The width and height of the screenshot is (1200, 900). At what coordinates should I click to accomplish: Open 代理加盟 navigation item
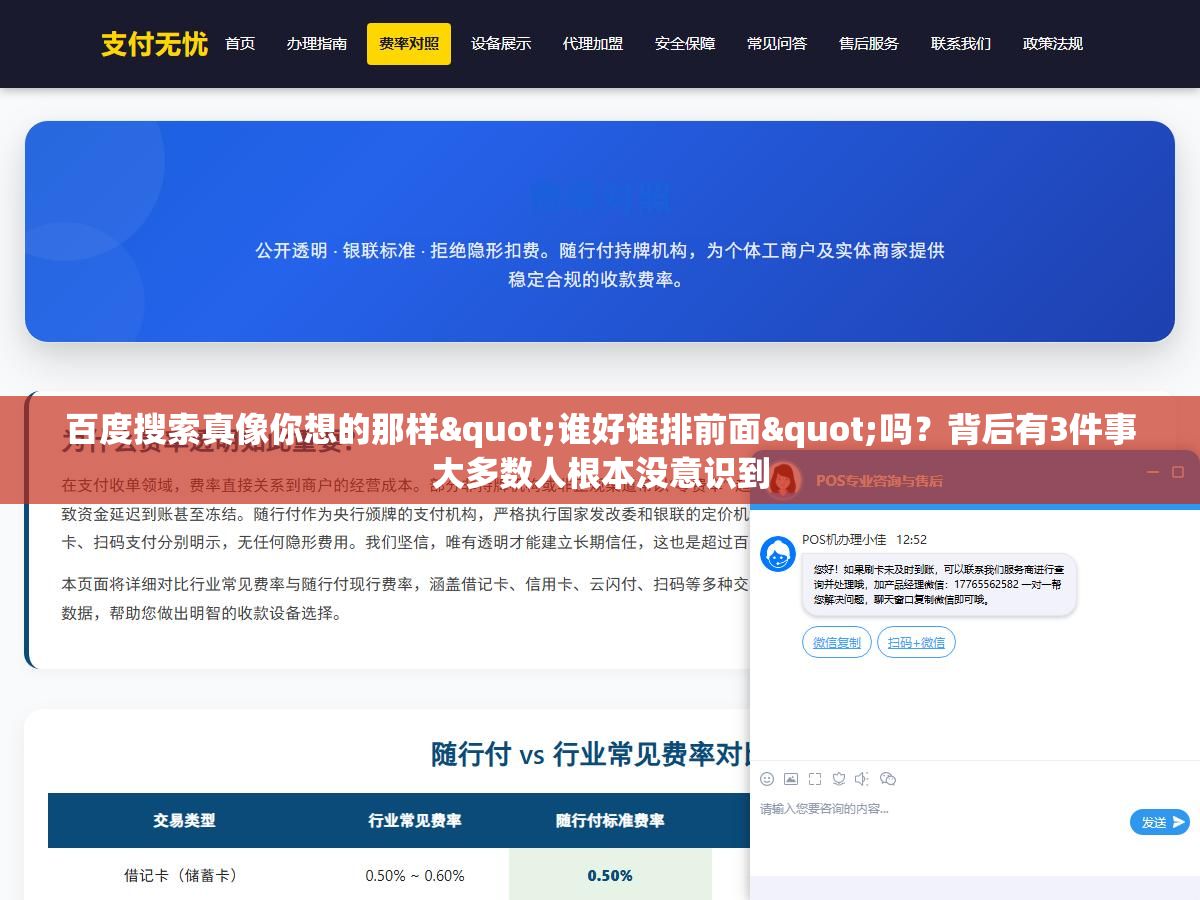pyautogui.click(x=593, y=44)
